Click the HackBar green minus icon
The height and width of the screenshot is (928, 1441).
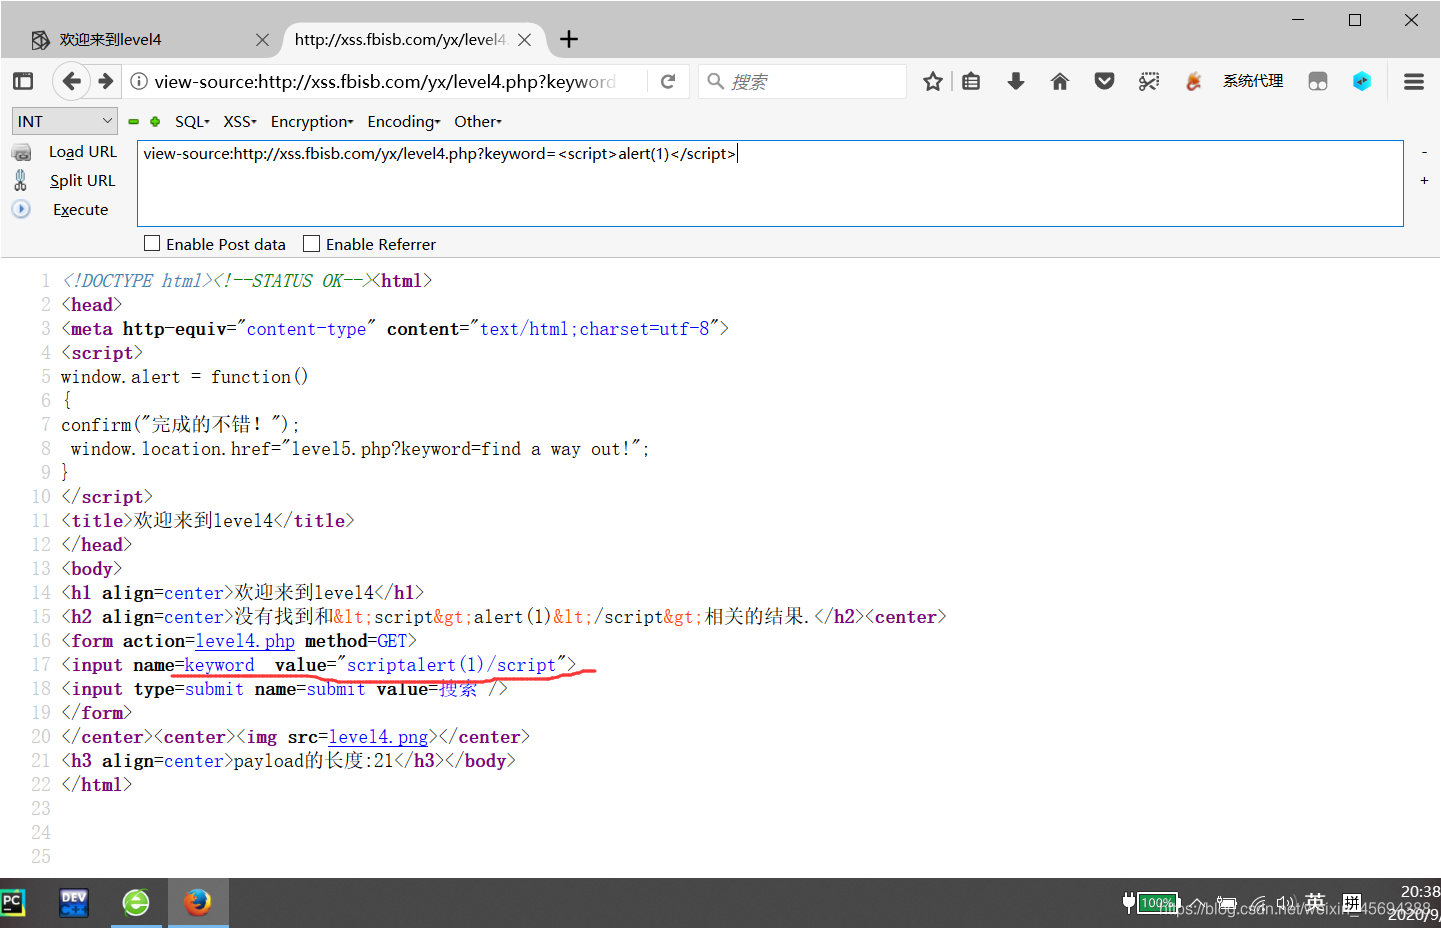[133, 122]
